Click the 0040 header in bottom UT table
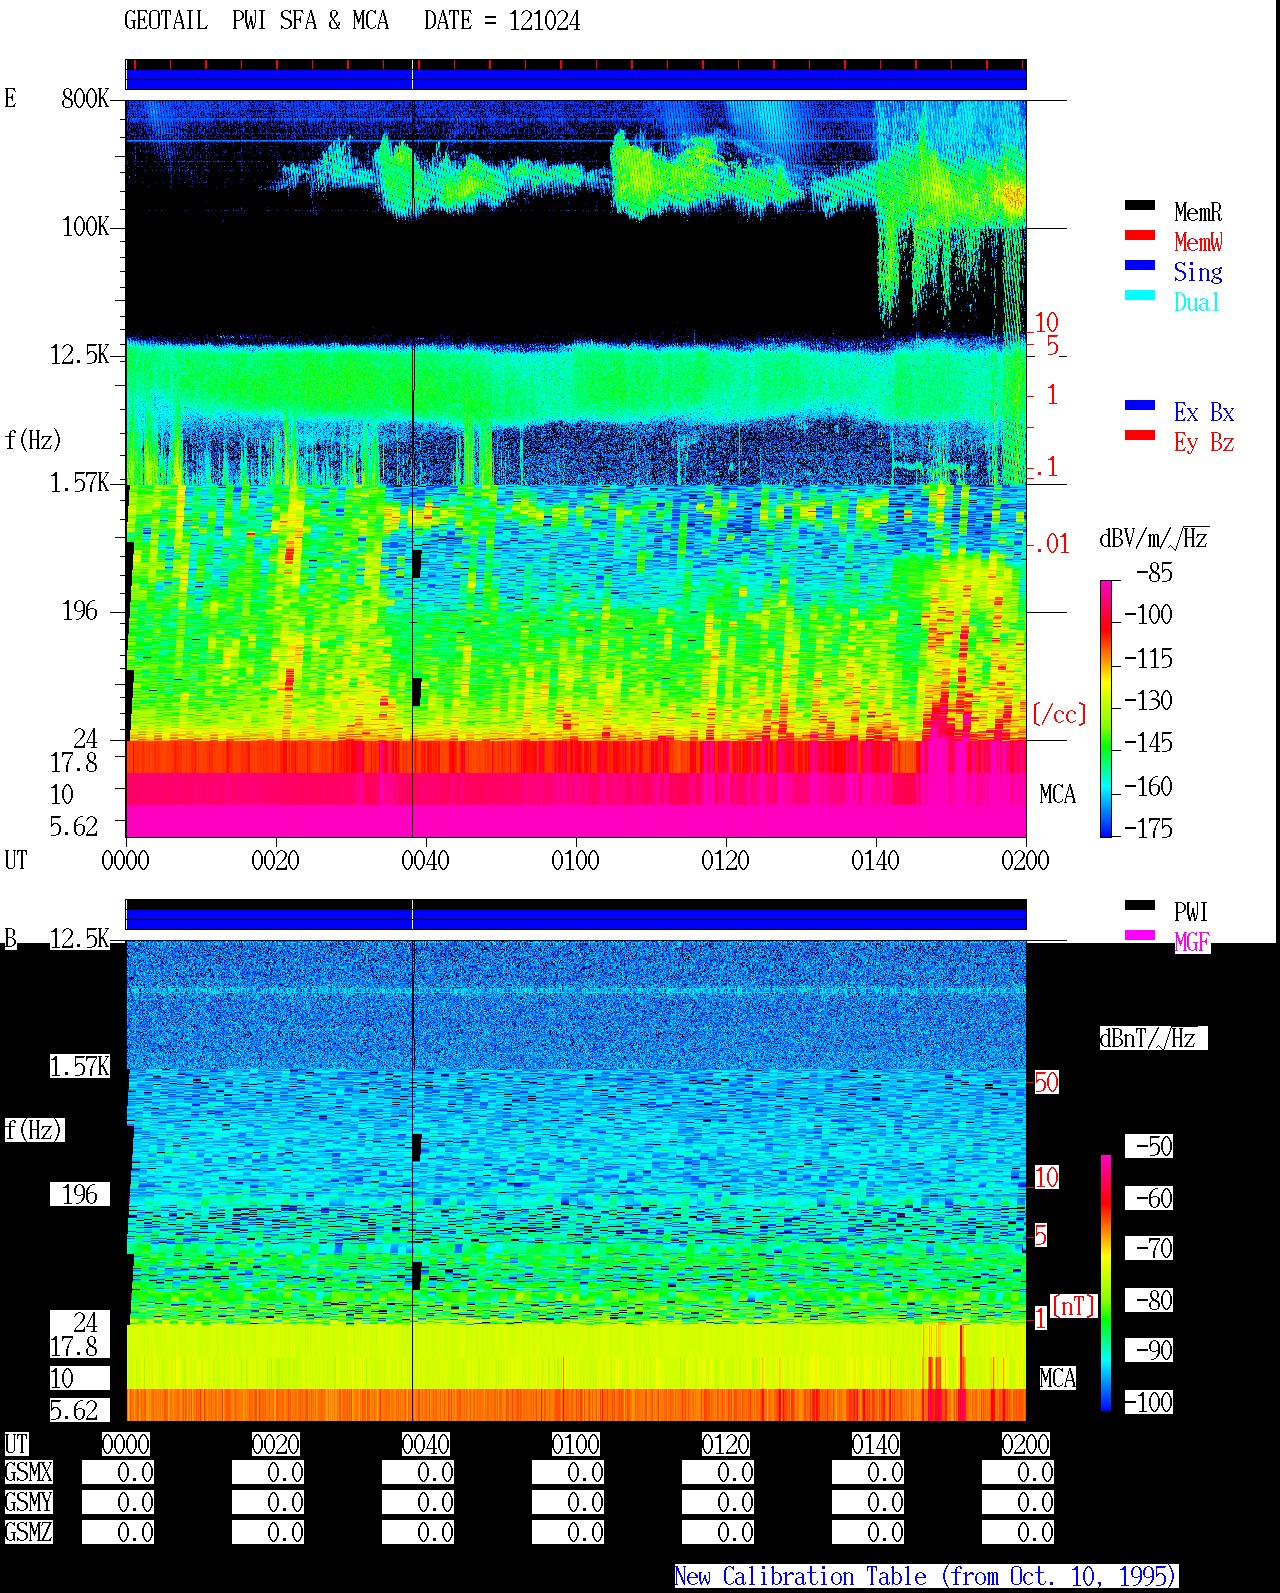The image size is (1280, 1593). 425,1444
